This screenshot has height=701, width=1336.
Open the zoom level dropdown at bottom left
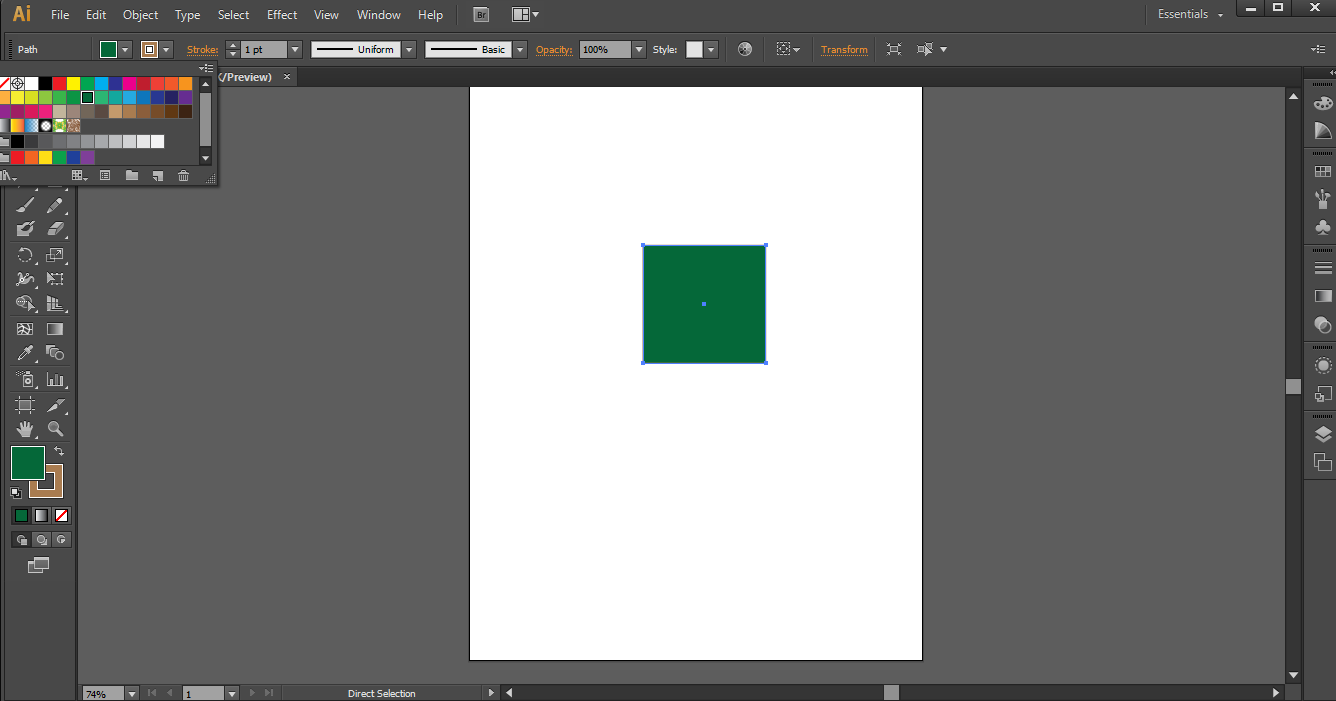pyautogui.click(x=130, y=692)
